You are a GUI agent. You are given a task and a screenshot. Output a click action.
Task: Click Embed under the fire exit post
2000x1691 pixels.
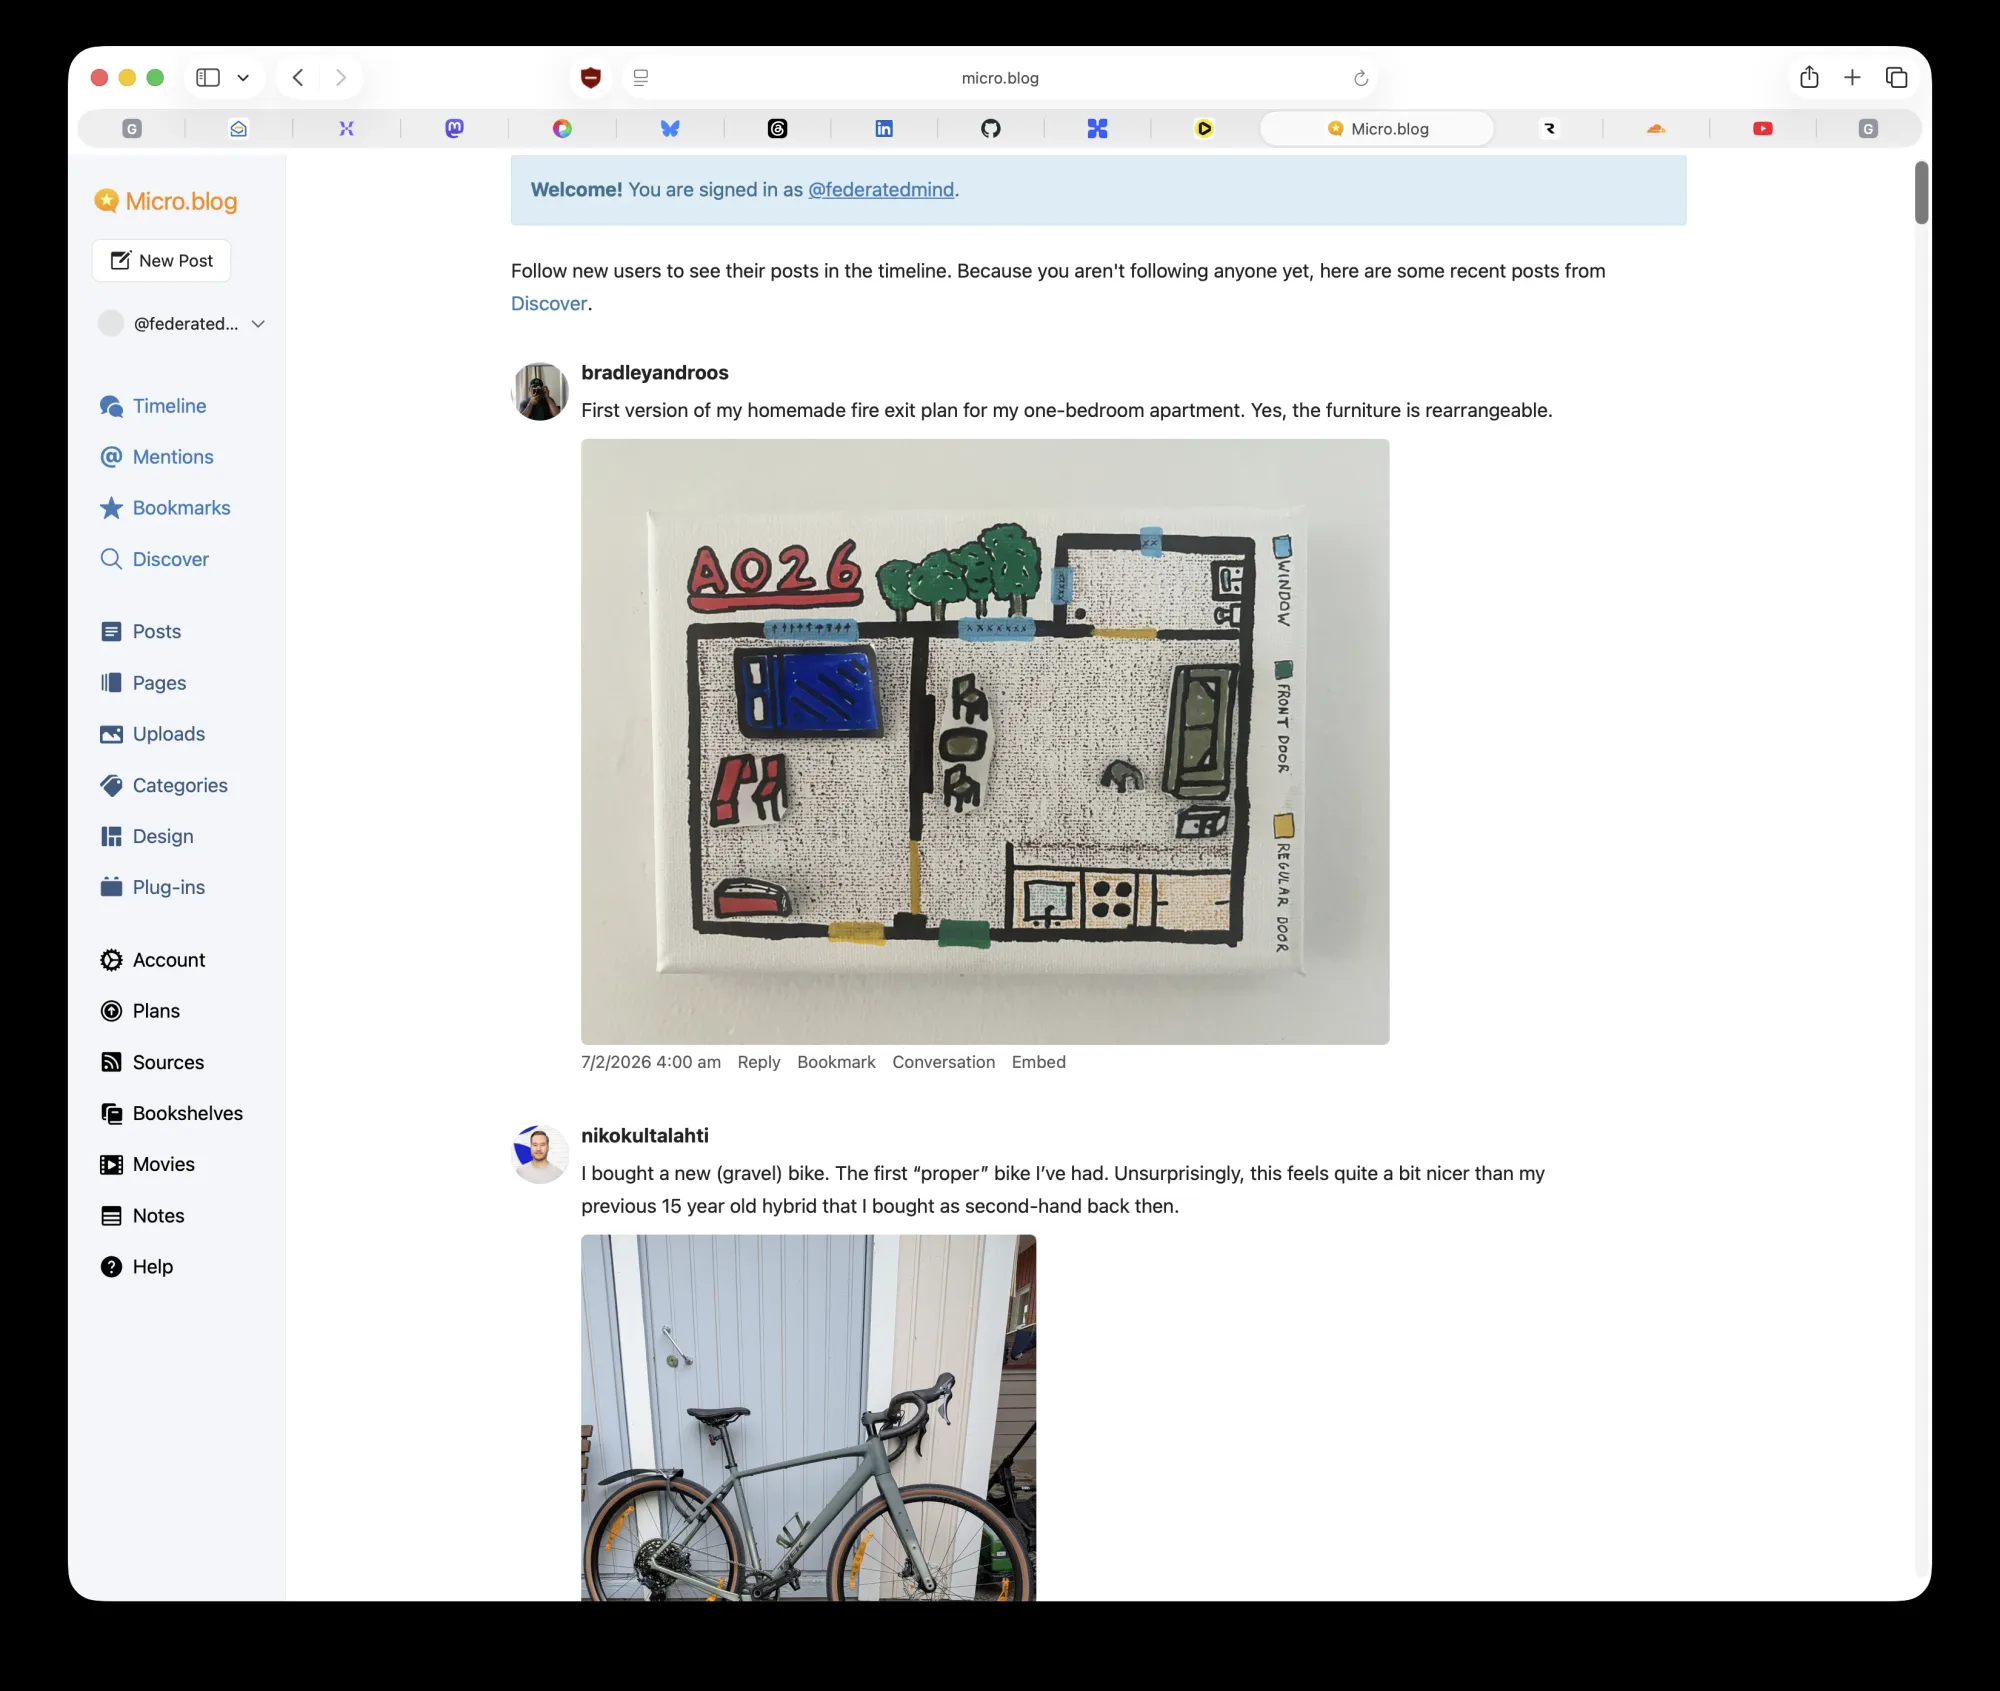click(x=1039, y=1062)
